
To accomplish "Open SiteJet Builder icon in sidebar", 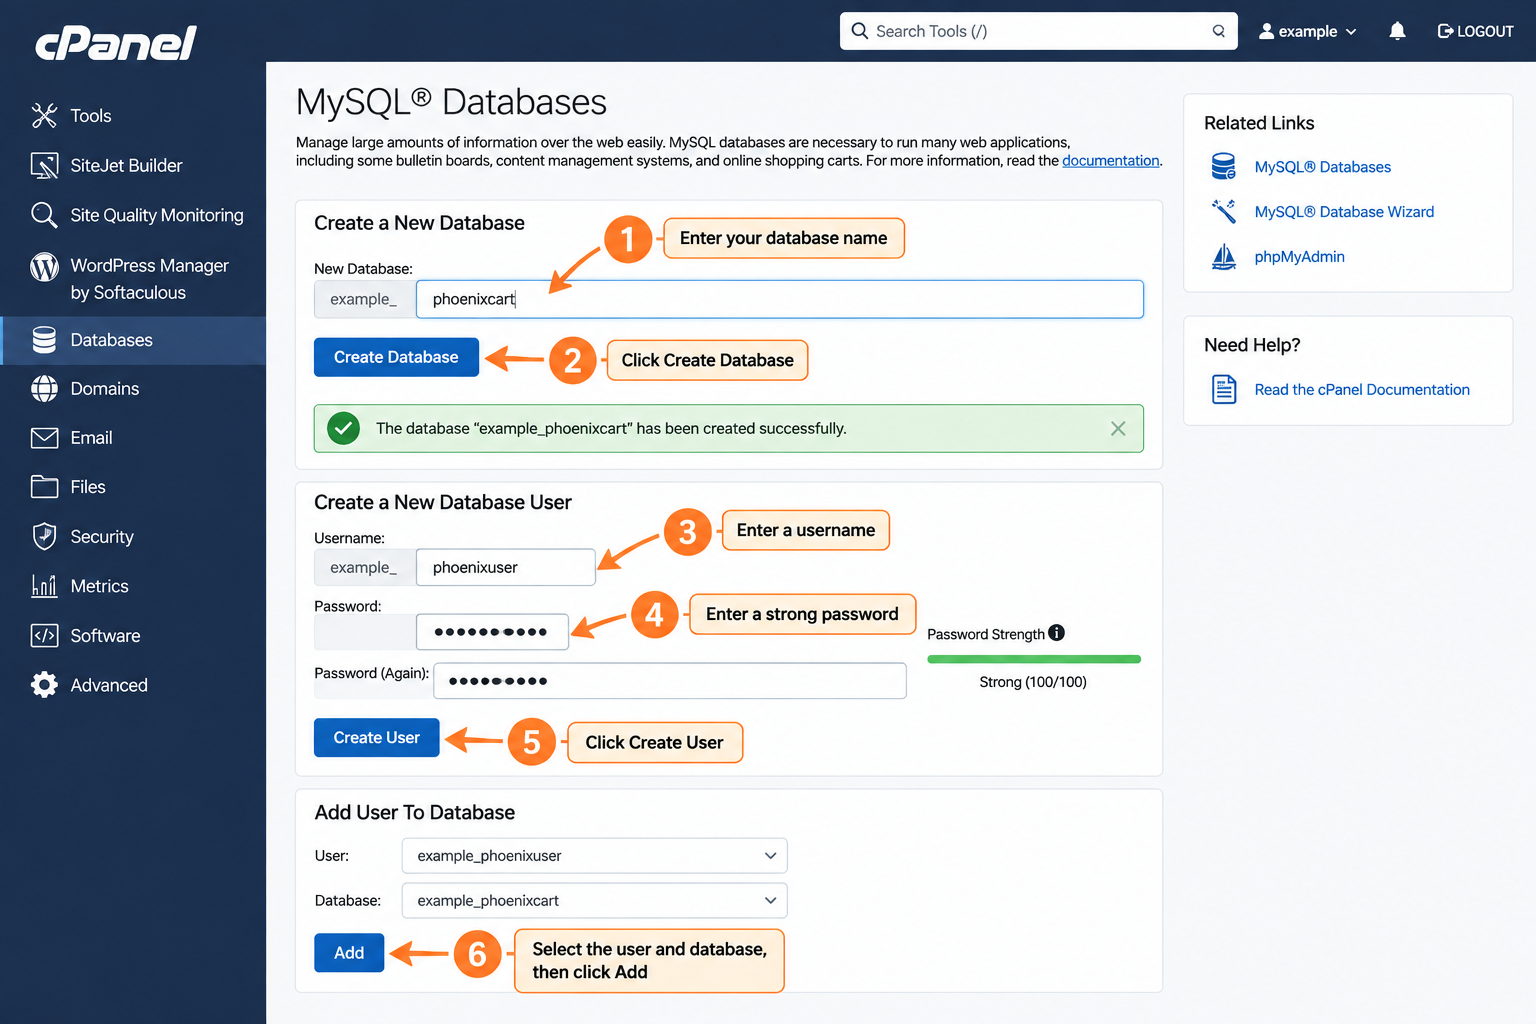I will [44, 166].
